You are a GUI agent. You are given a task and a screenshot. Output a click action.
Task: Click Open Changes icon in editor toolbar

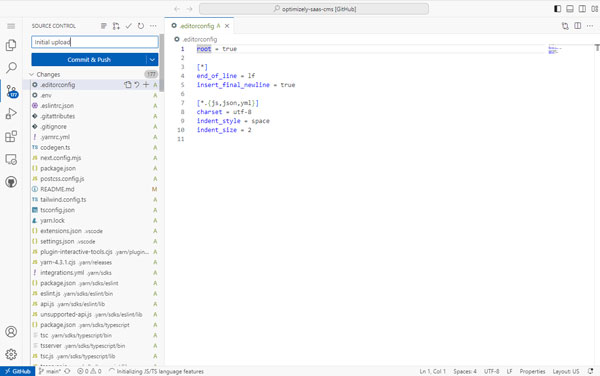pyautogui.click(x=565, y=26)
